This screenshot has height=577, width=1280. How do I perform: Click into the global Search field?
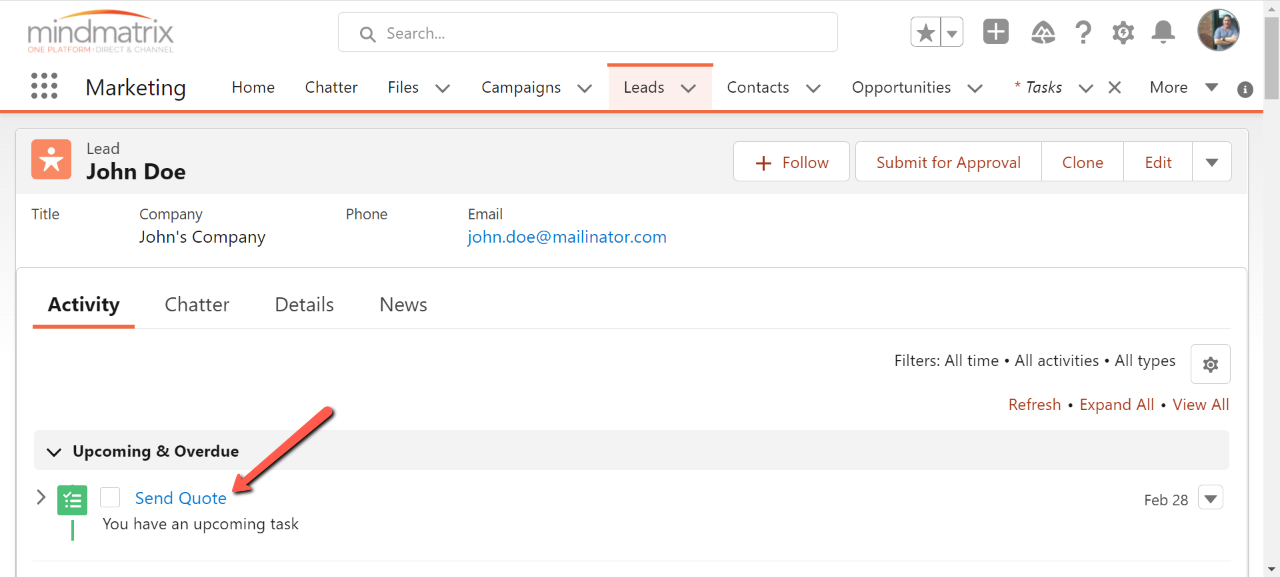click(588, 33)
